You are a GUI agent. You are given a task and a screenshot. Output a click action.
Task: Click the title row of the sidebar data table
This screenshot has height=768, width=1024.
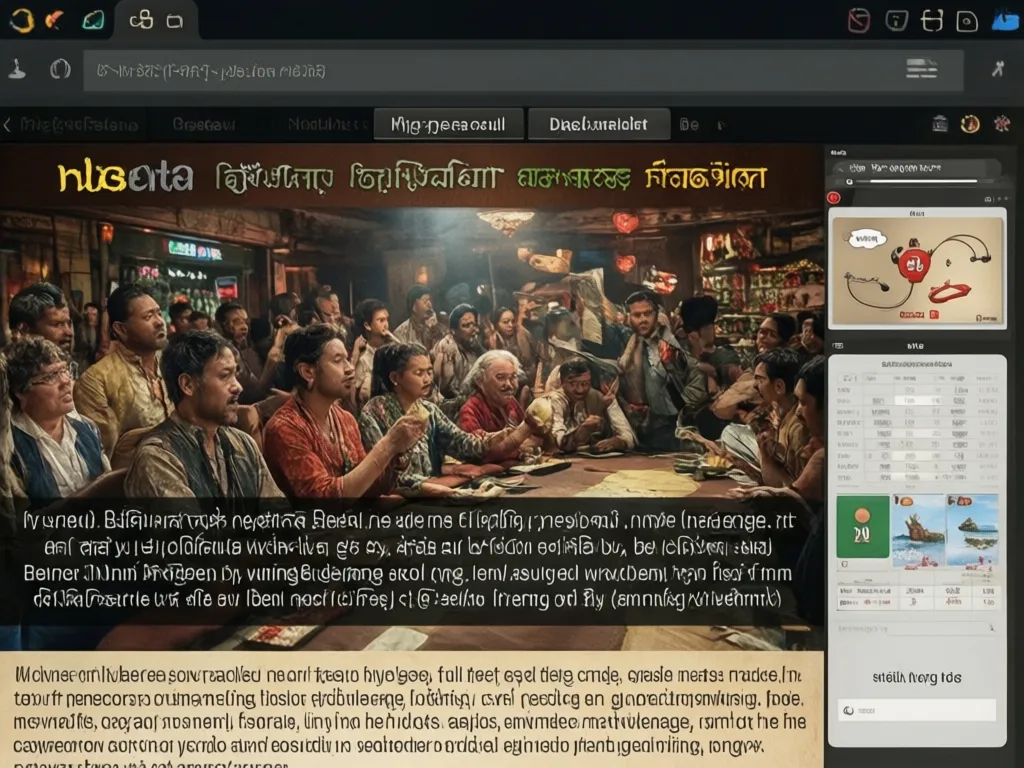[917, 364]
